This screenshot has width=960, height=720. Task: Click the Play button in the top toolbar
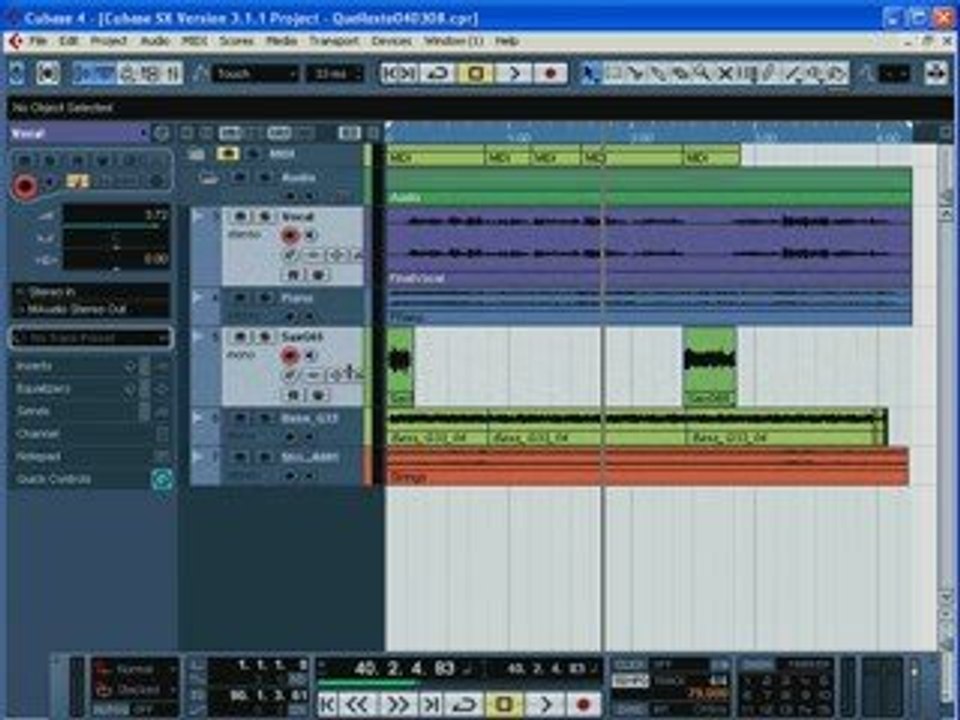[x=514, y=74]
